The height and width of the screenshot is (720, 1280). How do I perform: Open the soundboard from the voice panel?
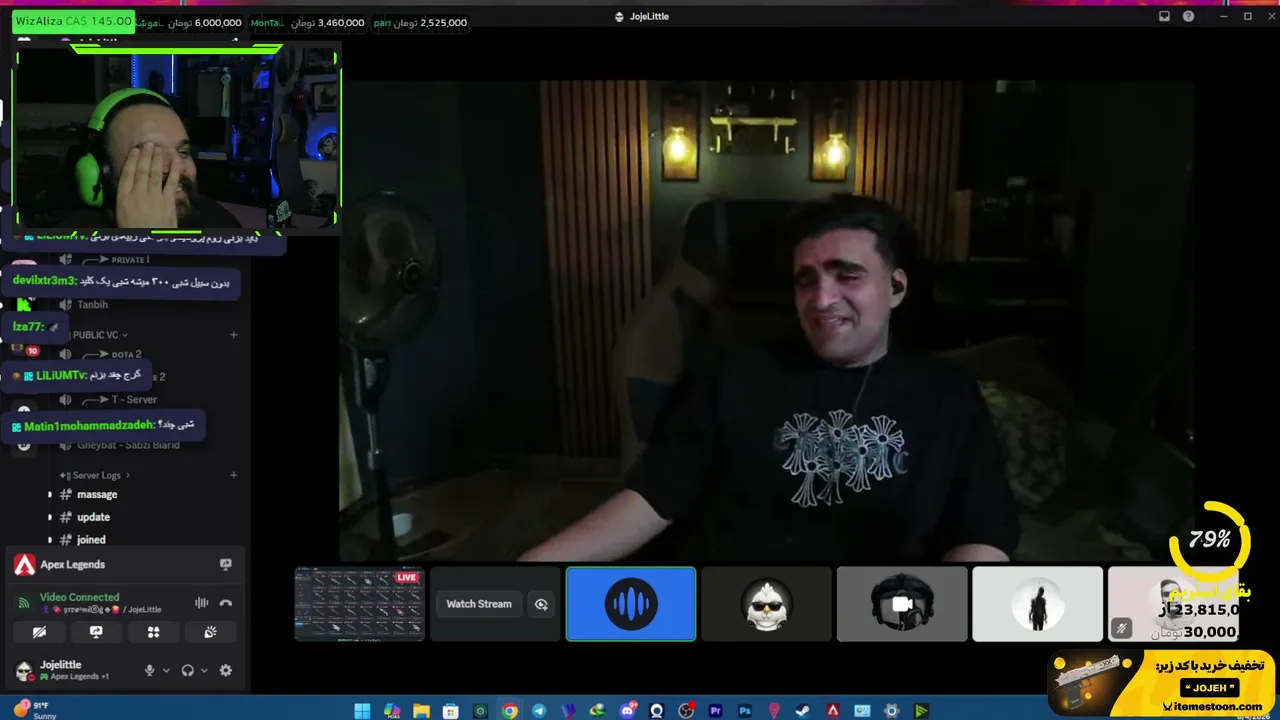210,632
